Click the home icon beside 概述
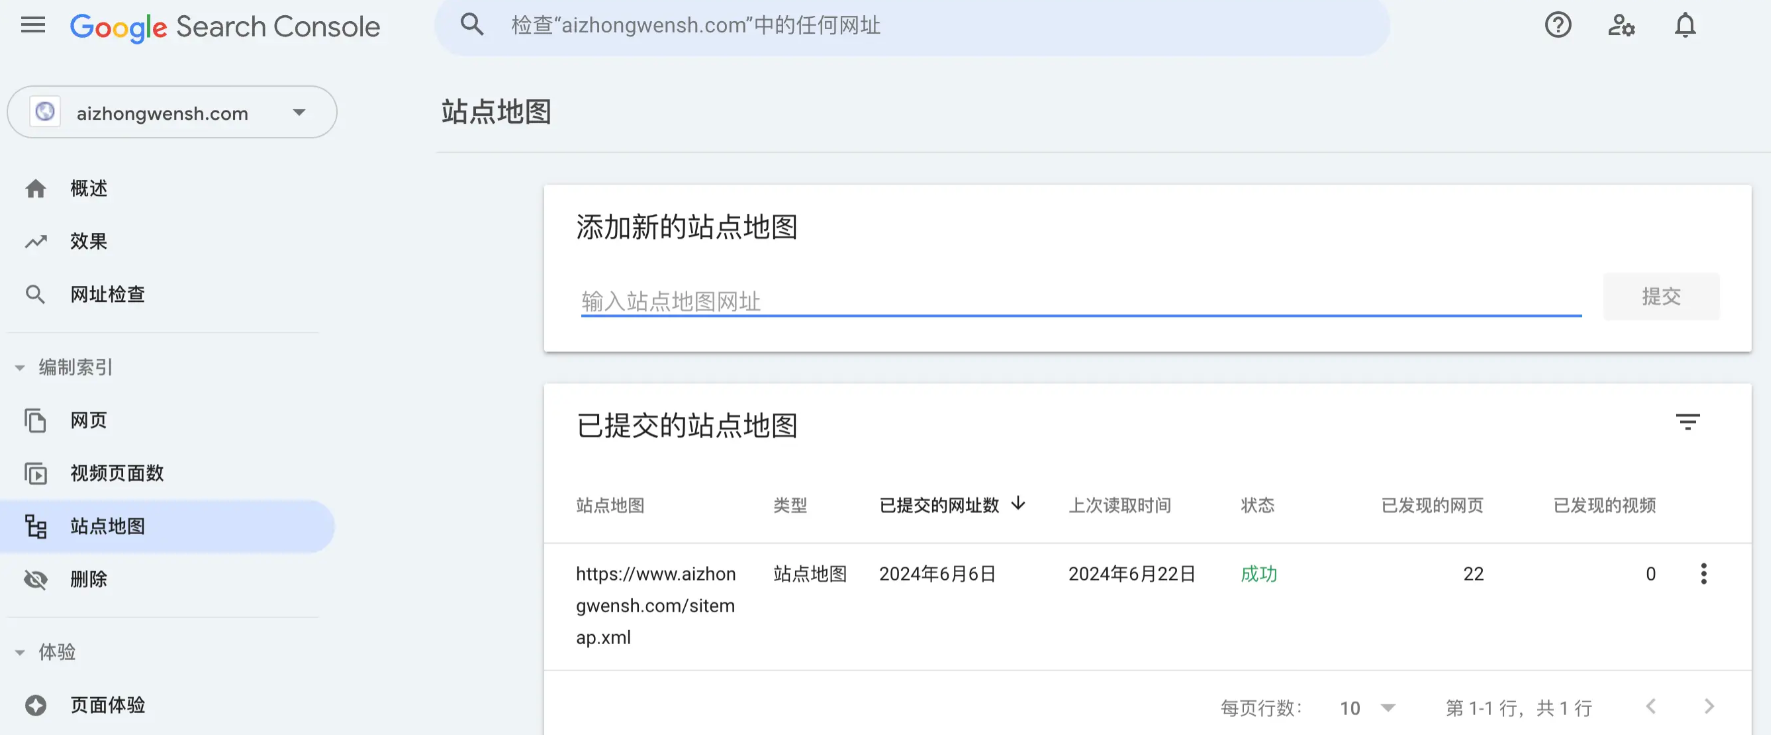 (36, 188)
